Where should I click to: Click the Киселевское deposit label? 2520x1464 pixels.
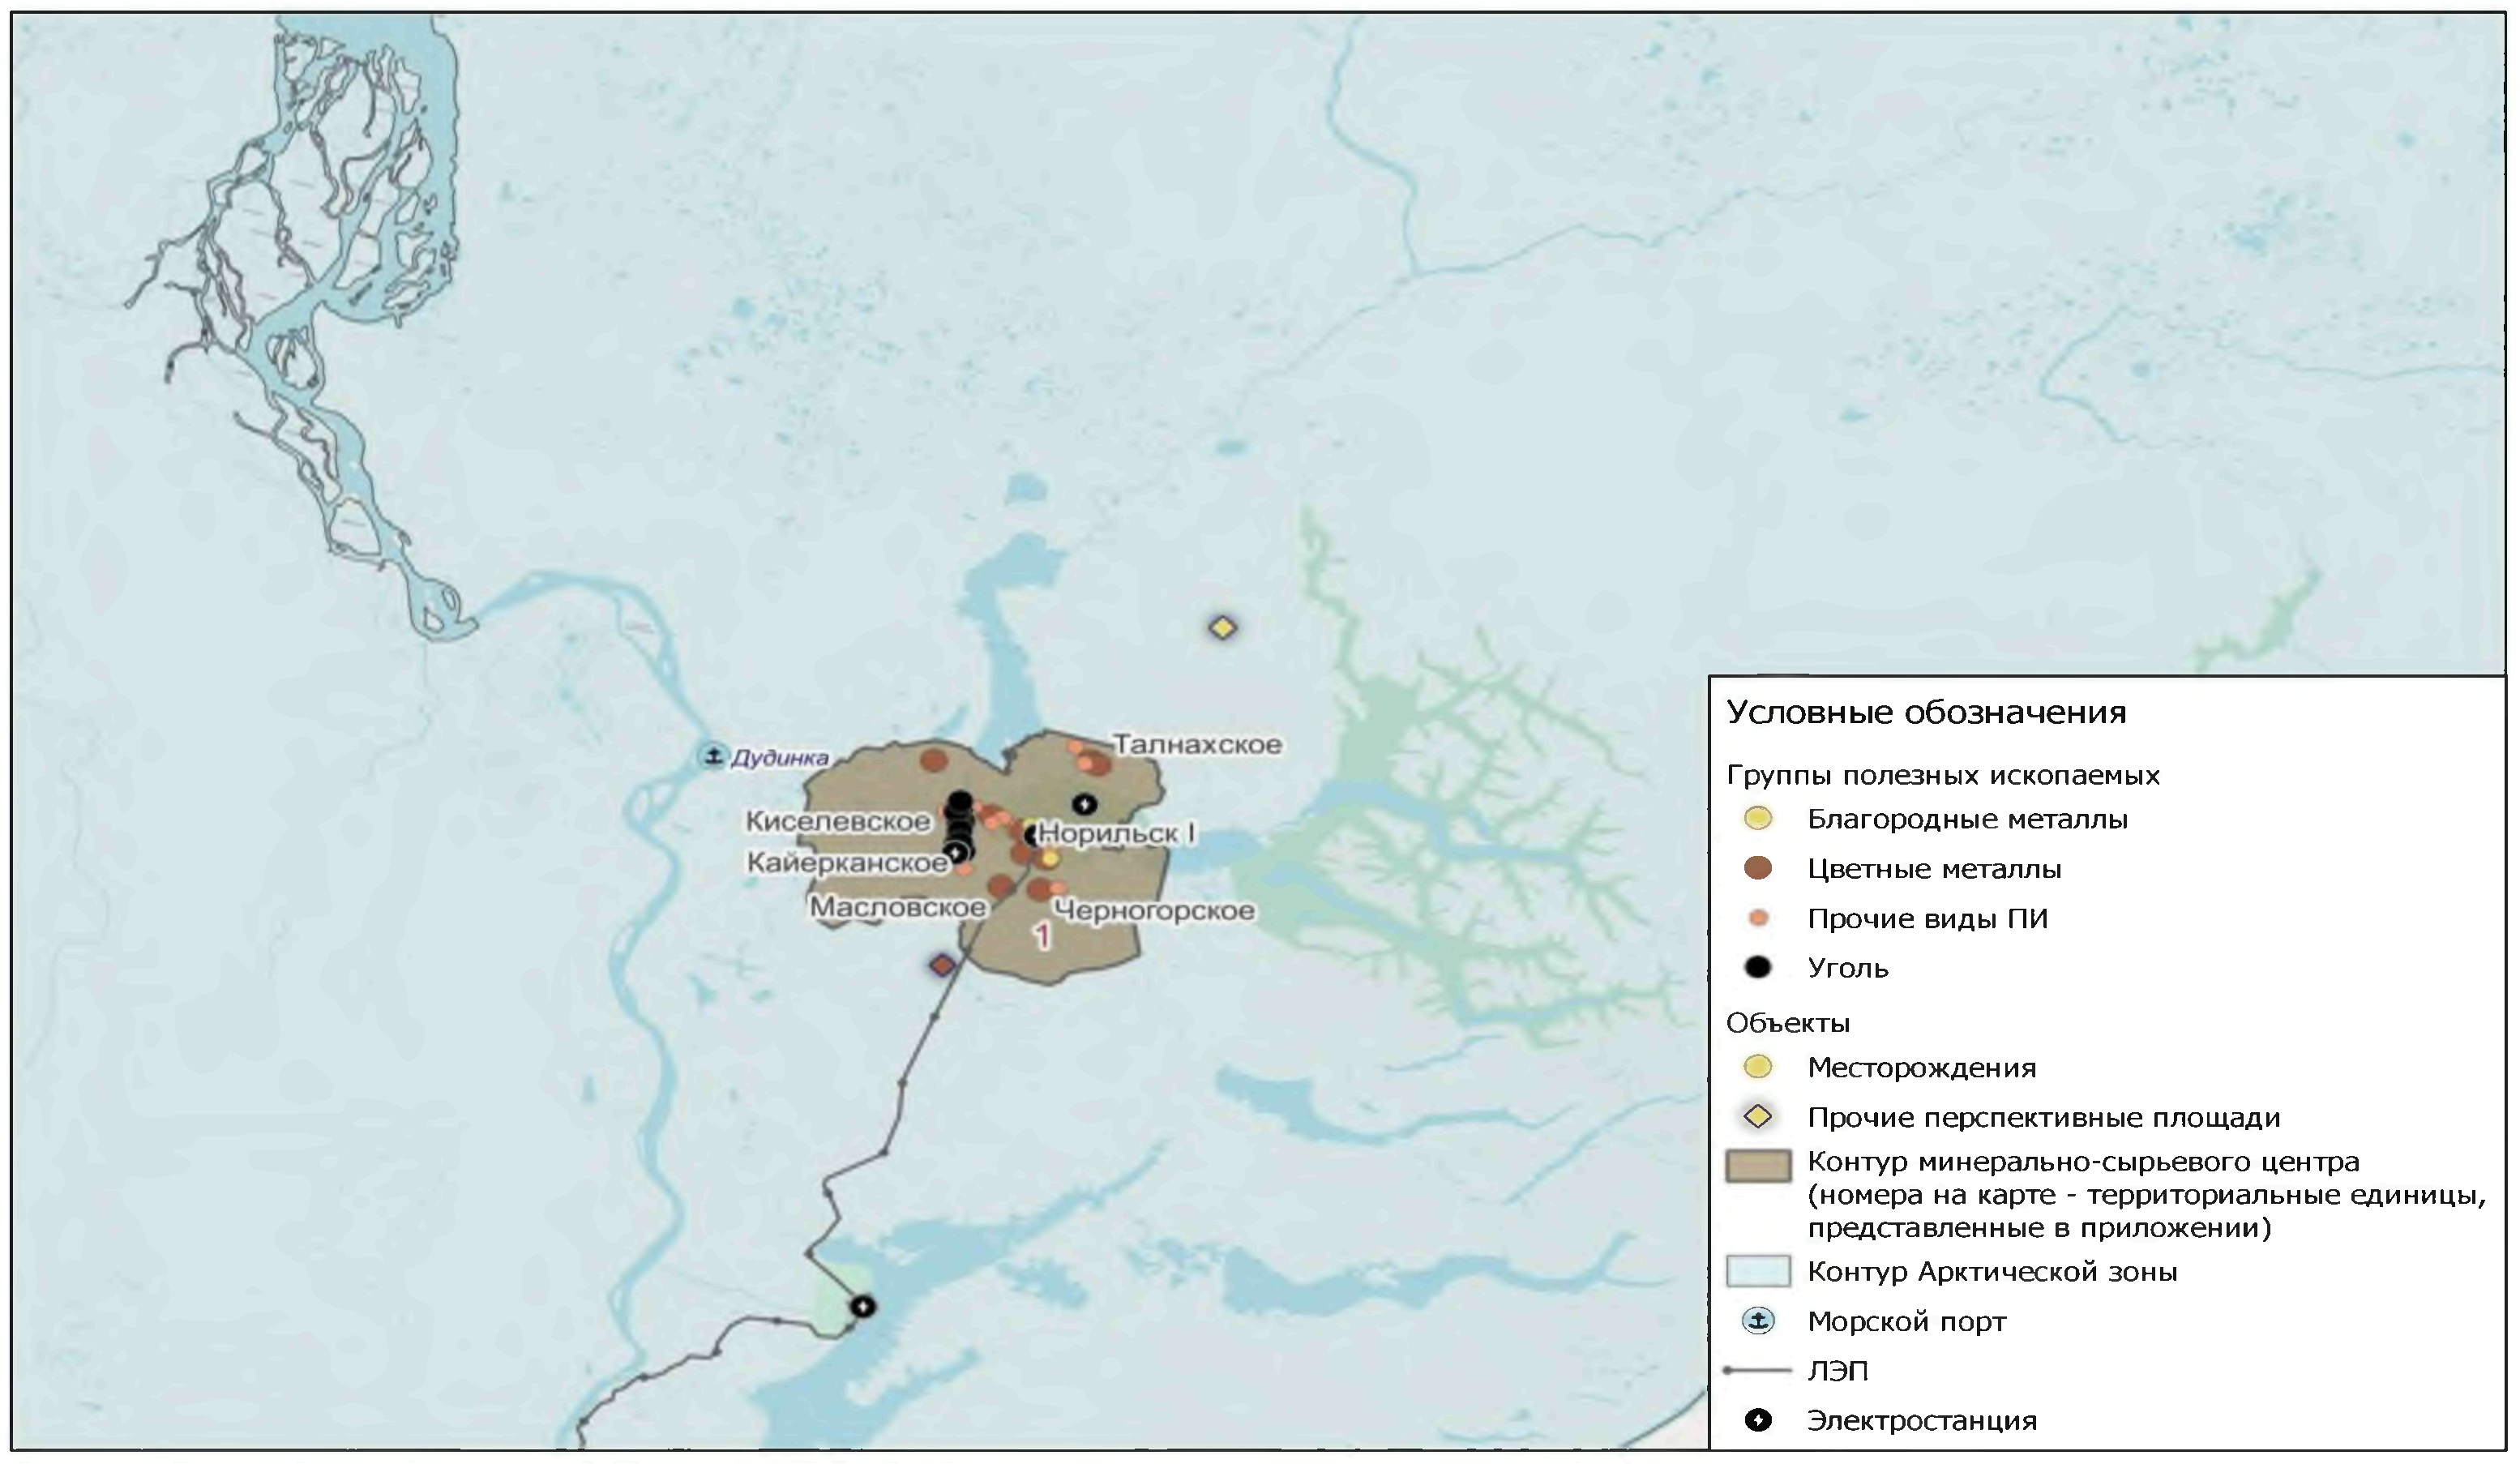[x=838, y=821]
